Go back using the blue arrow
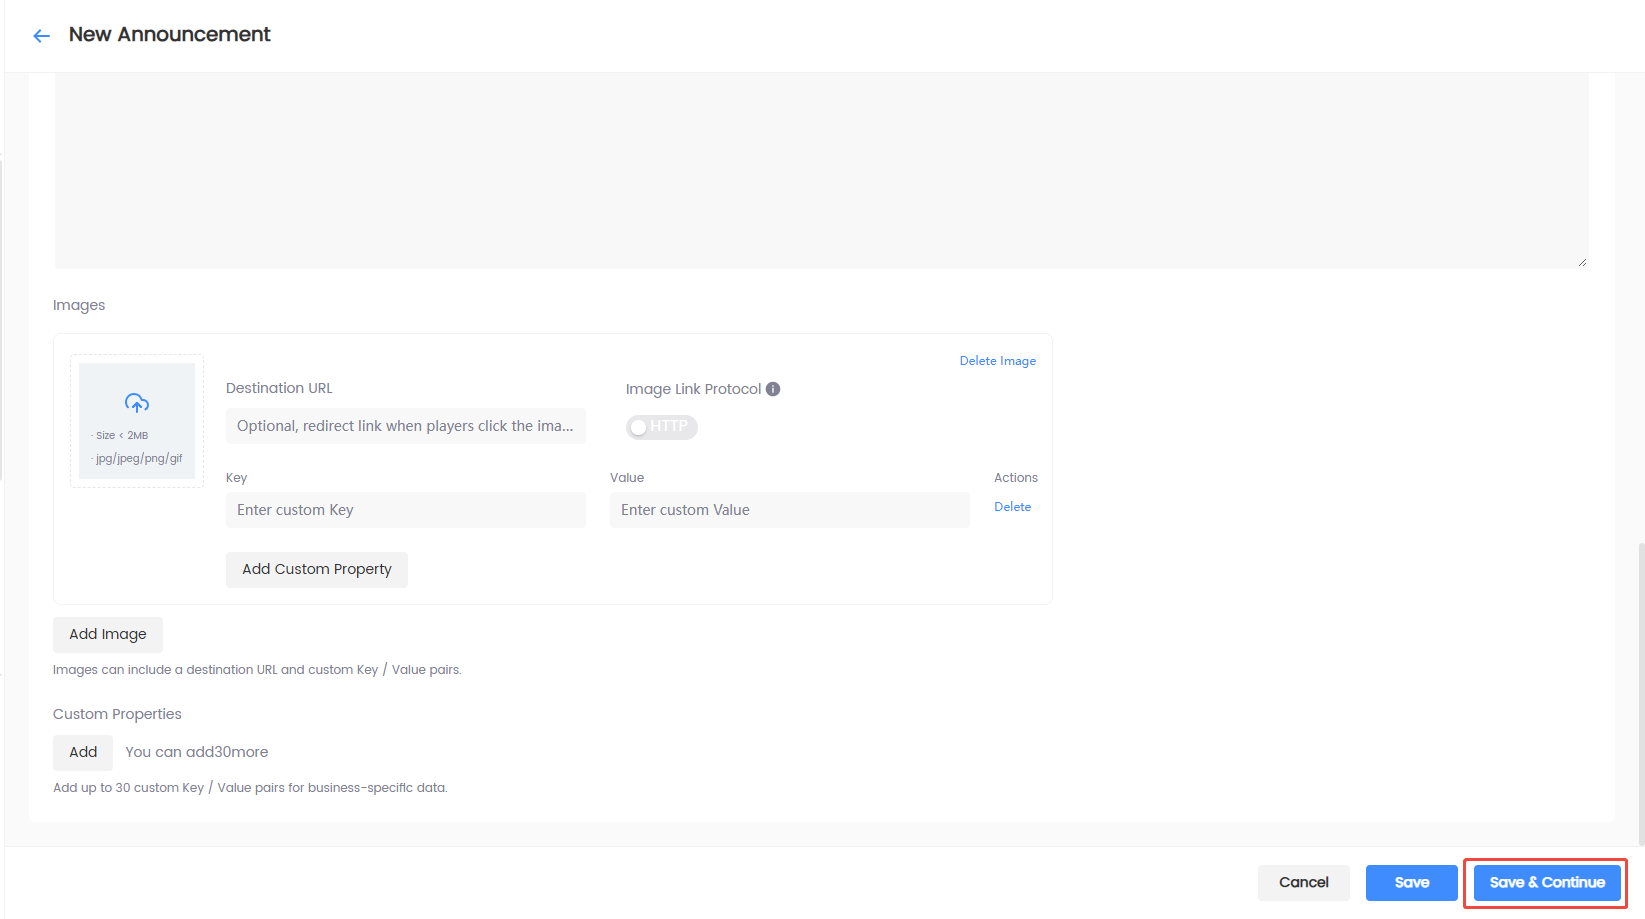 [x=41, y=36]
